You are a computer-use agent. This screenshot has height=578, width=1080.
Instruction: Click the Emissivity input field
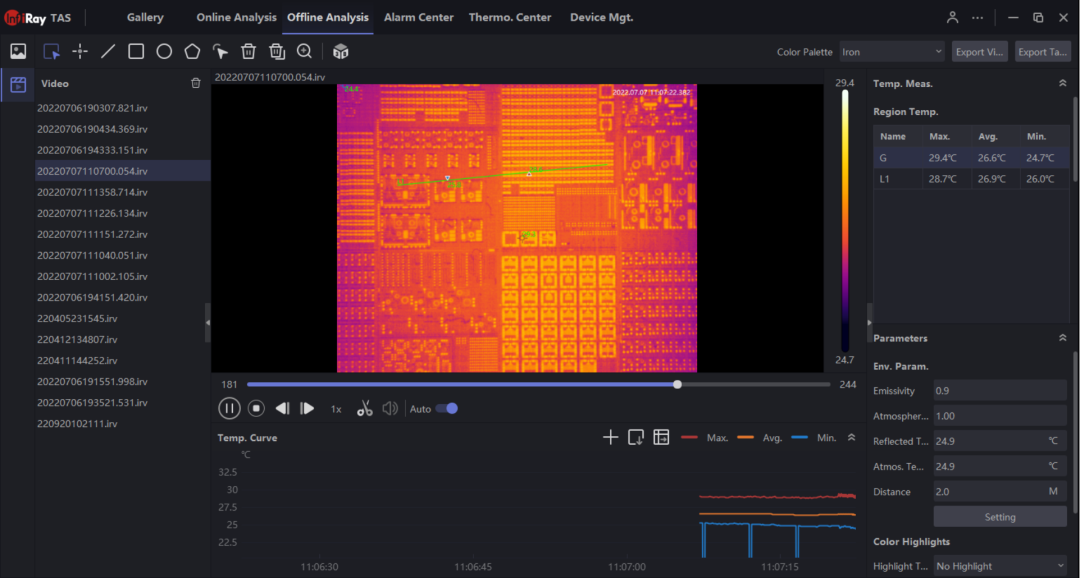pyautogui.click(x=999, y=391)
